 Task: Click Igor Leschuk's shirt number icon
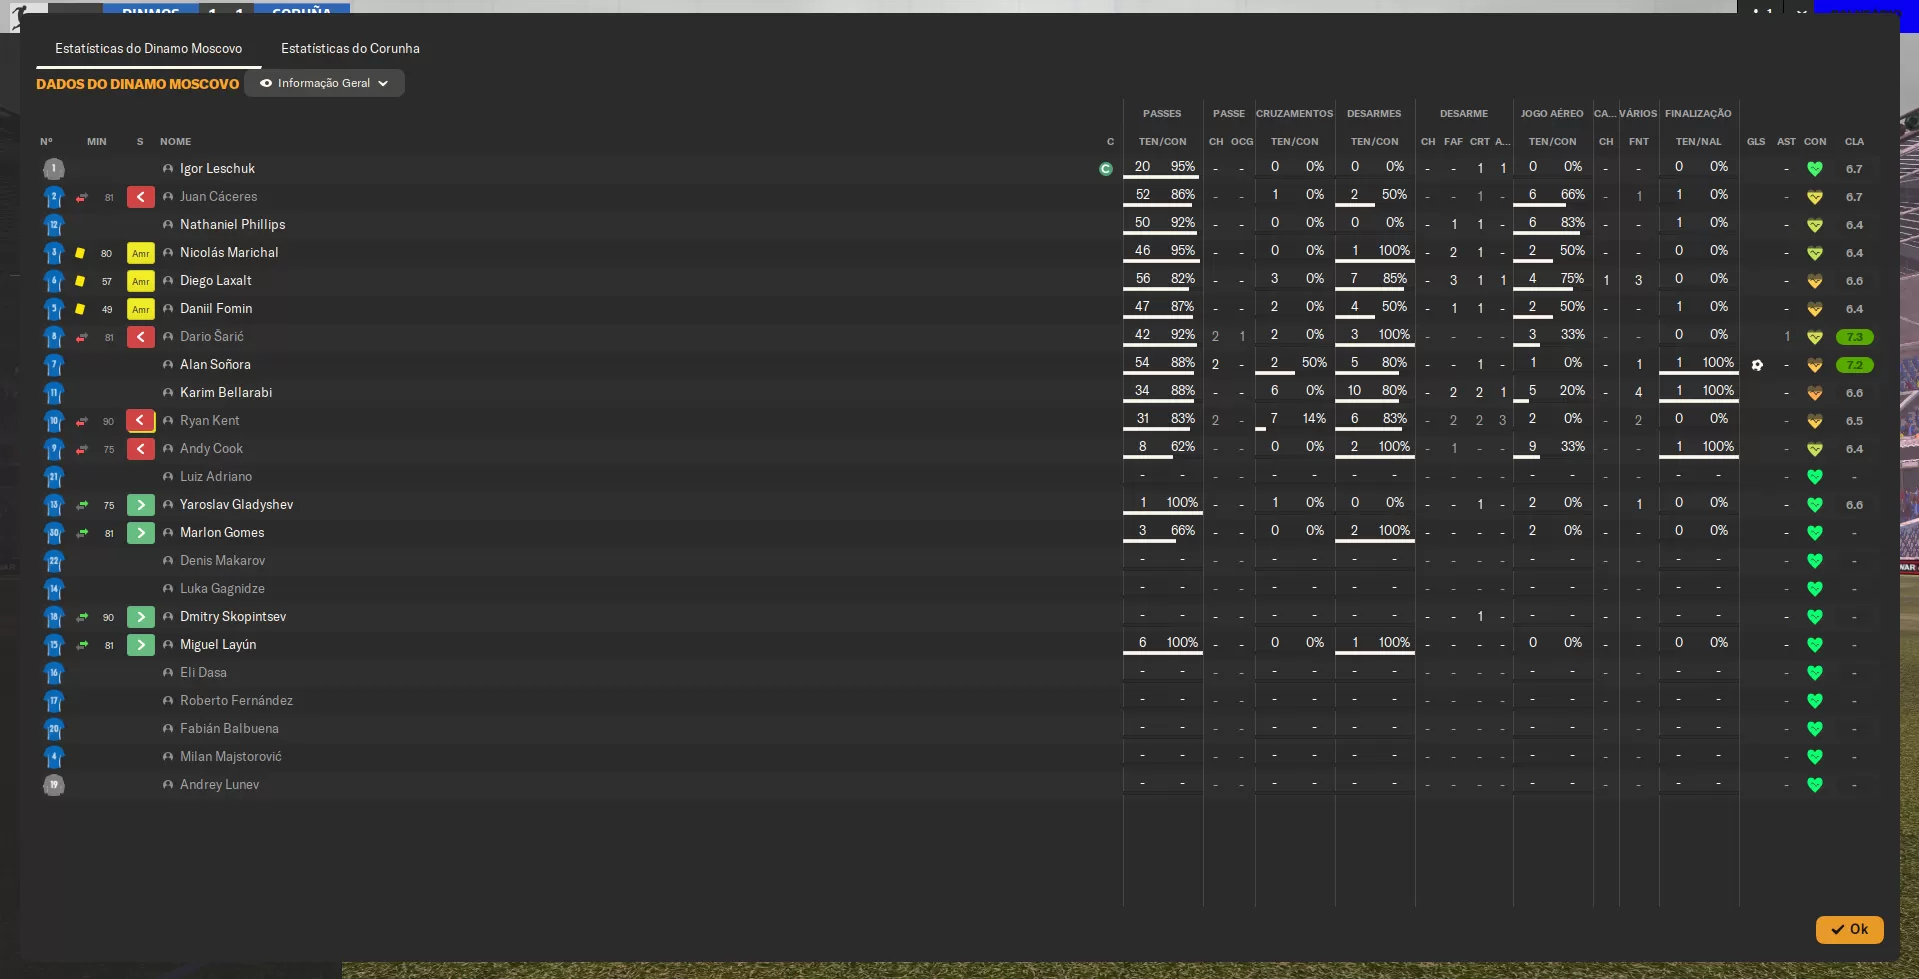(x=54, y=169)
